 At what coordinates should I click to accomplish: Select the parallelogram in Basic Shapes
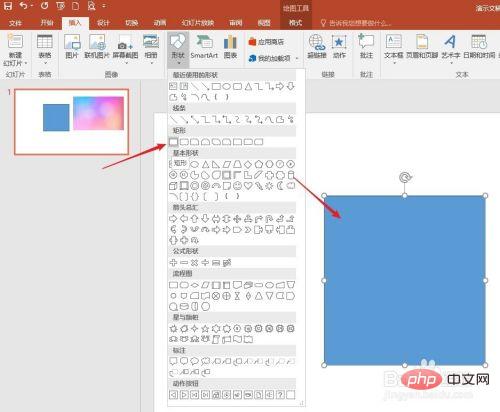pos(227,164)
